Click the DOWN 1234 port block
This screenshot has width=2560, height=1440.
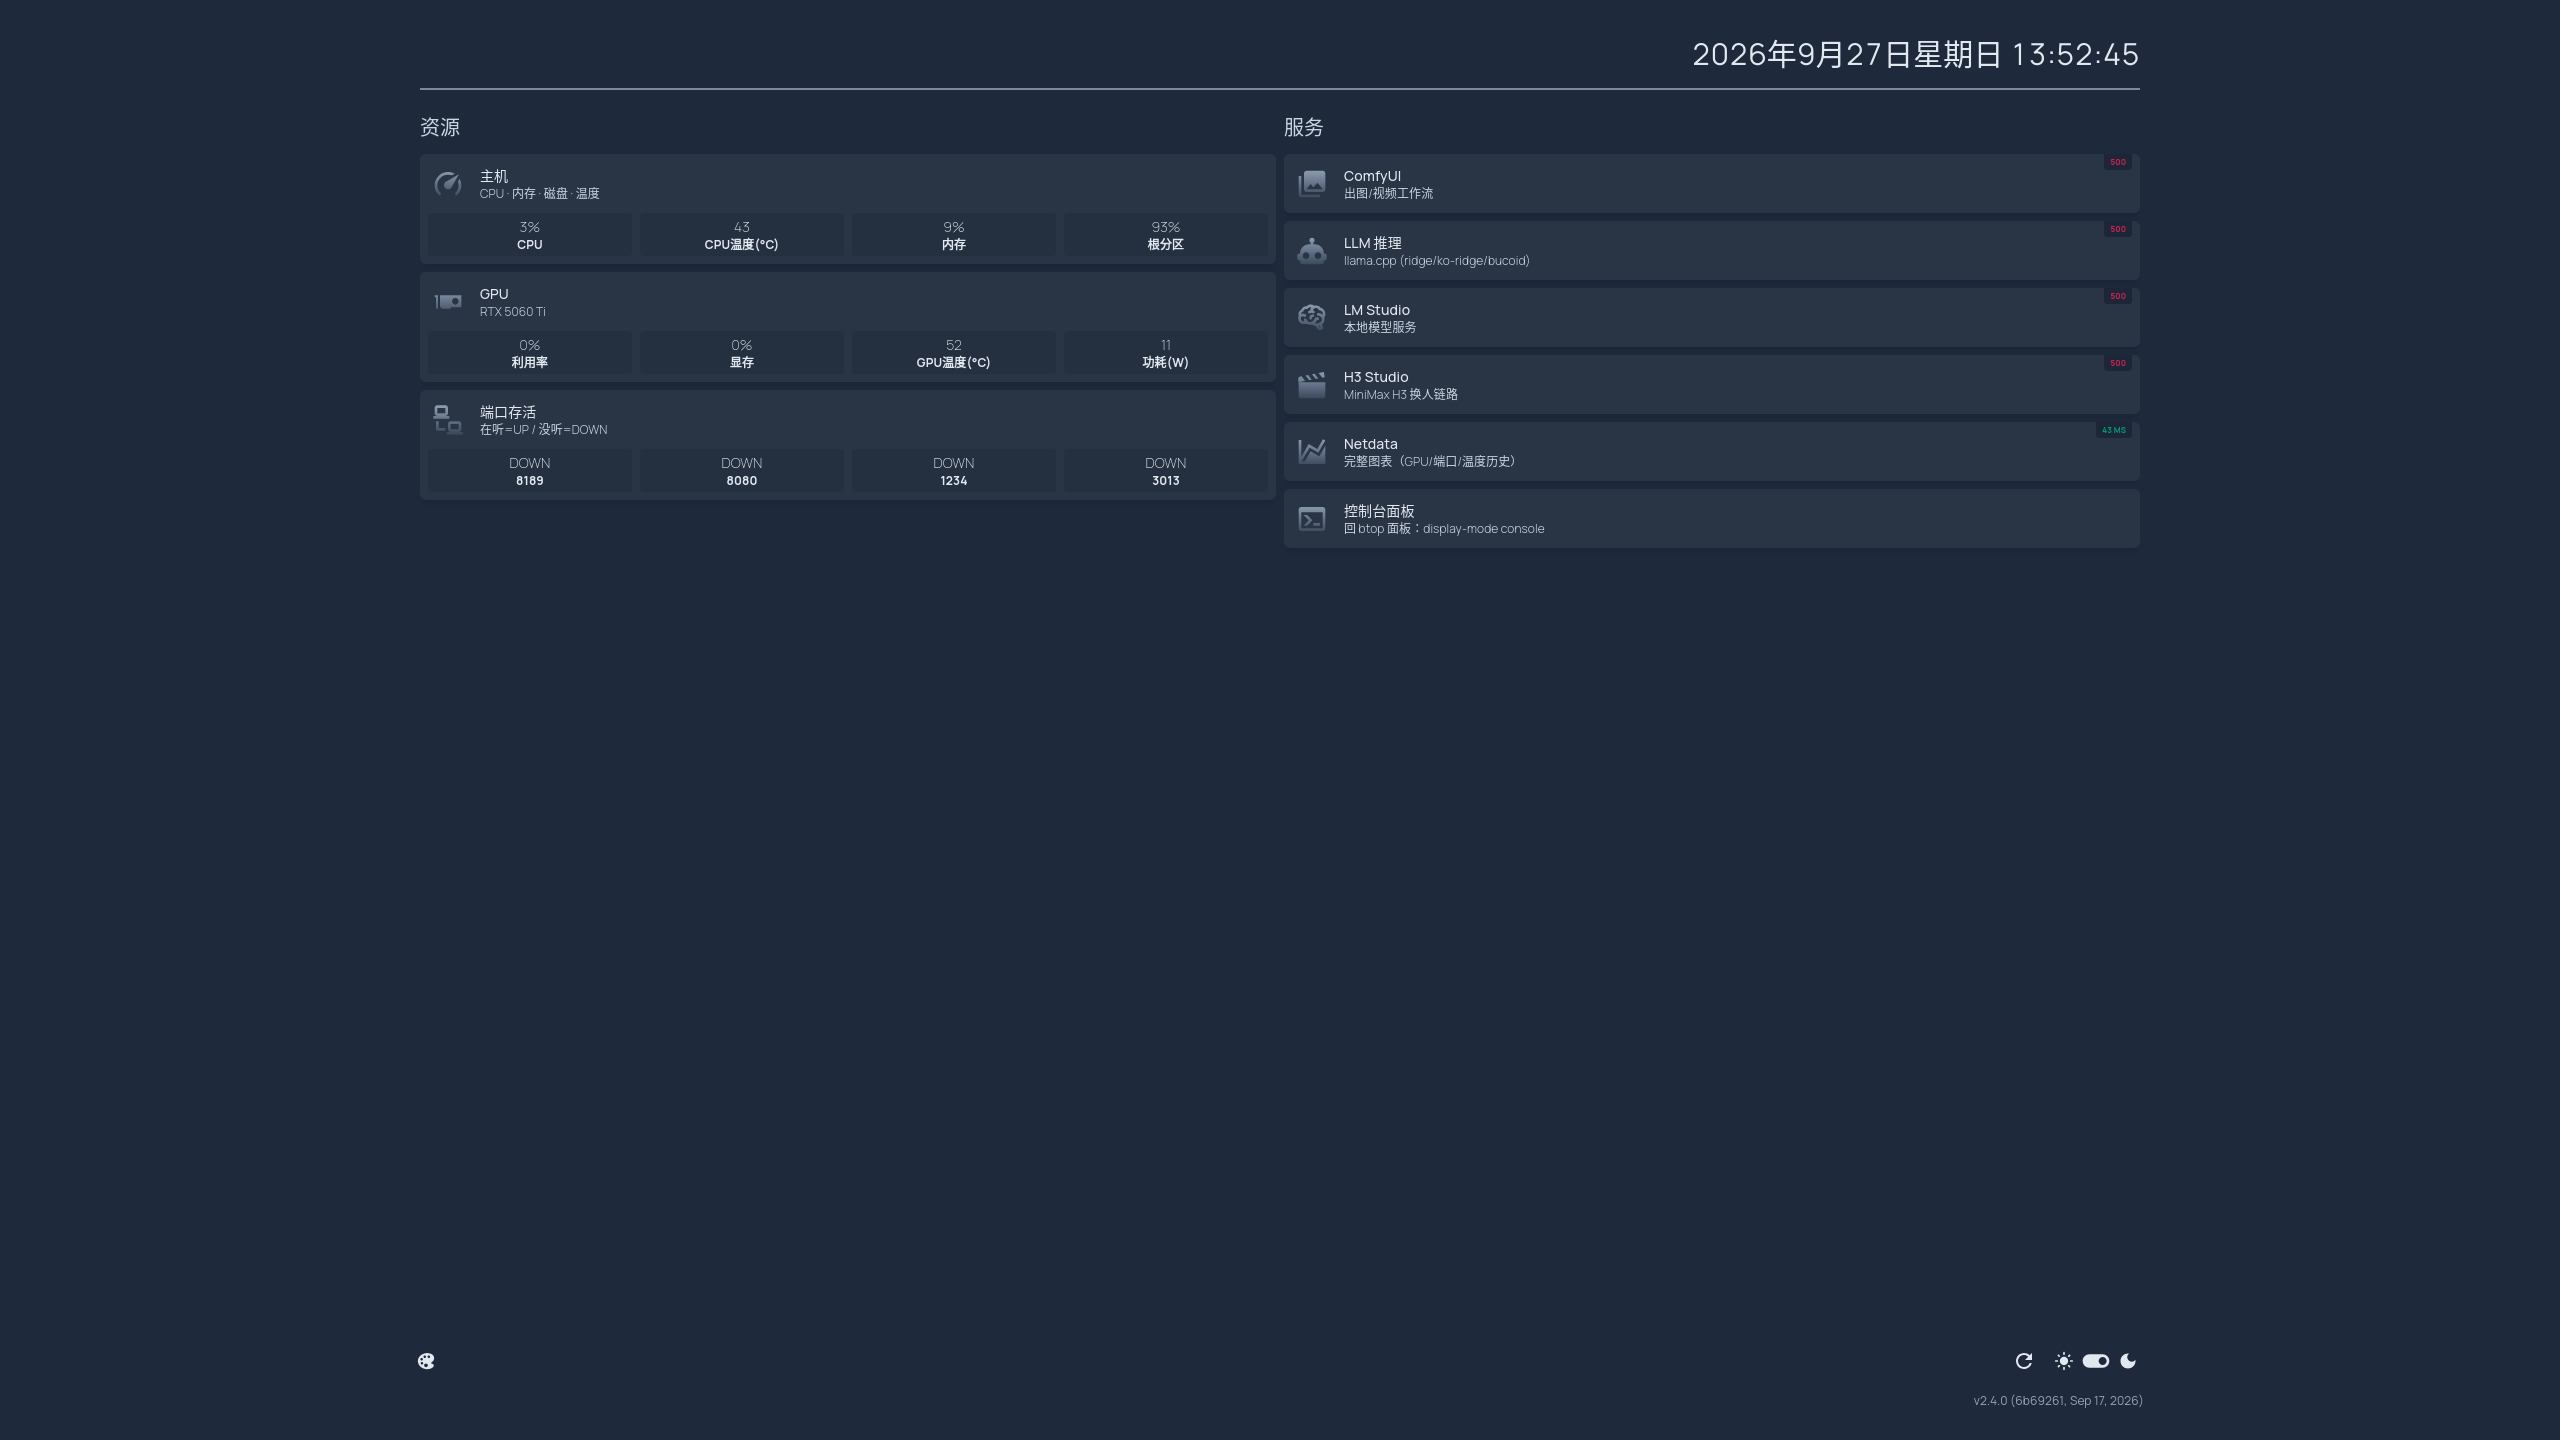point(954,471)
